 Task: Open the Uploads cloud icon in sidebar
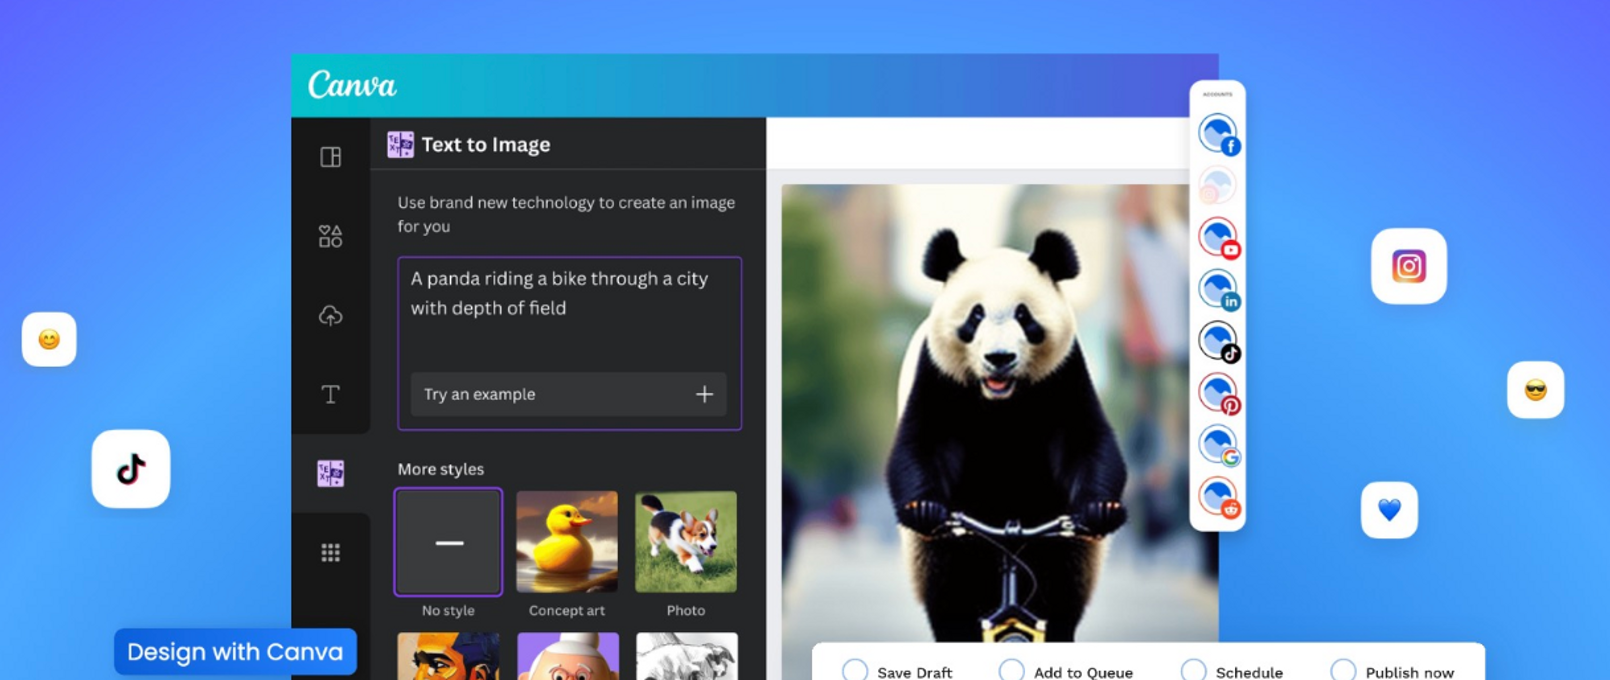point(331,315)
